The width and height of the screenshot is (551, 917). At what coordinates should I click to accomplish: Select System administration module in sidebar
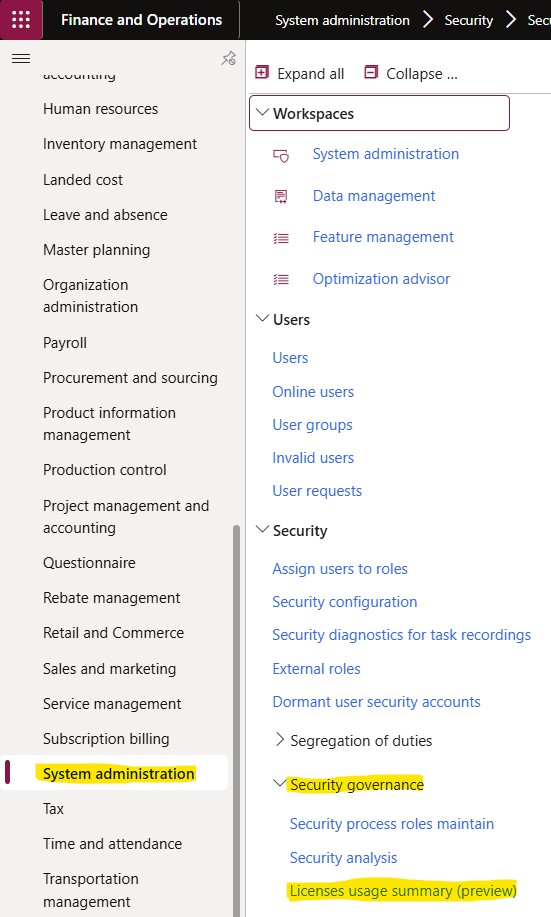[119, 774]
